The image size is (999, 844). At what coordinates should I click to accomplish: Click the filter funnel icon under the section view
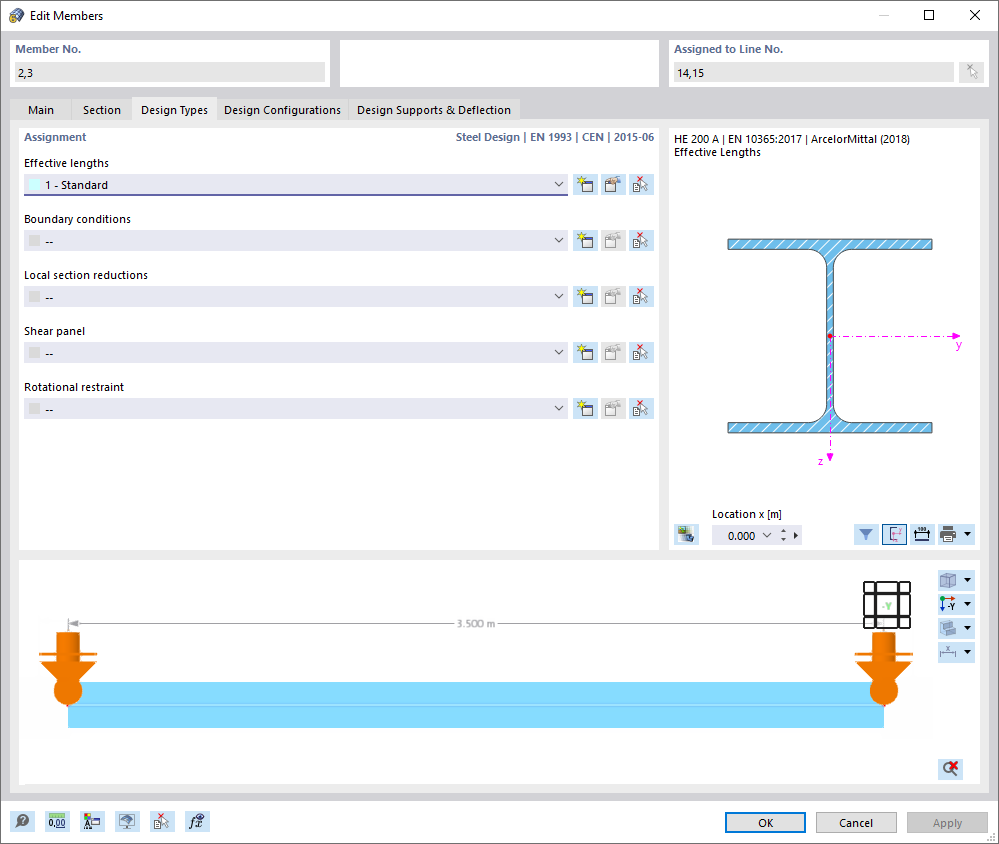(x=866, y=534)
